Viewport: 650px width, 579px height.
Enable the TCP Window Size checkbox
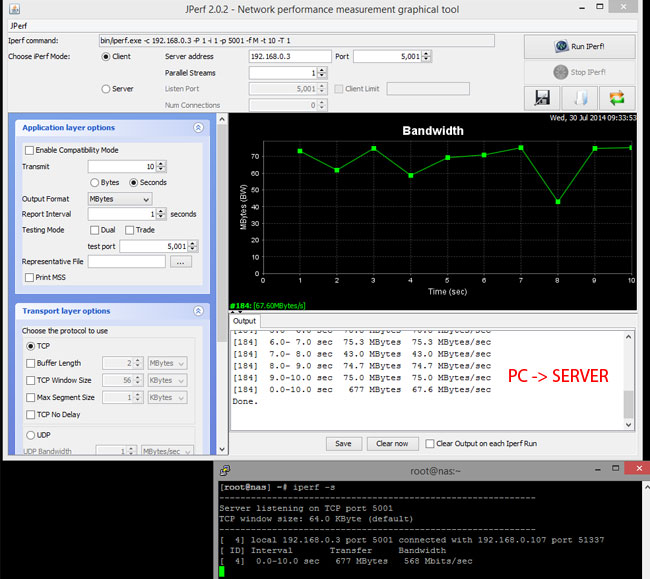tap(30, 380)
